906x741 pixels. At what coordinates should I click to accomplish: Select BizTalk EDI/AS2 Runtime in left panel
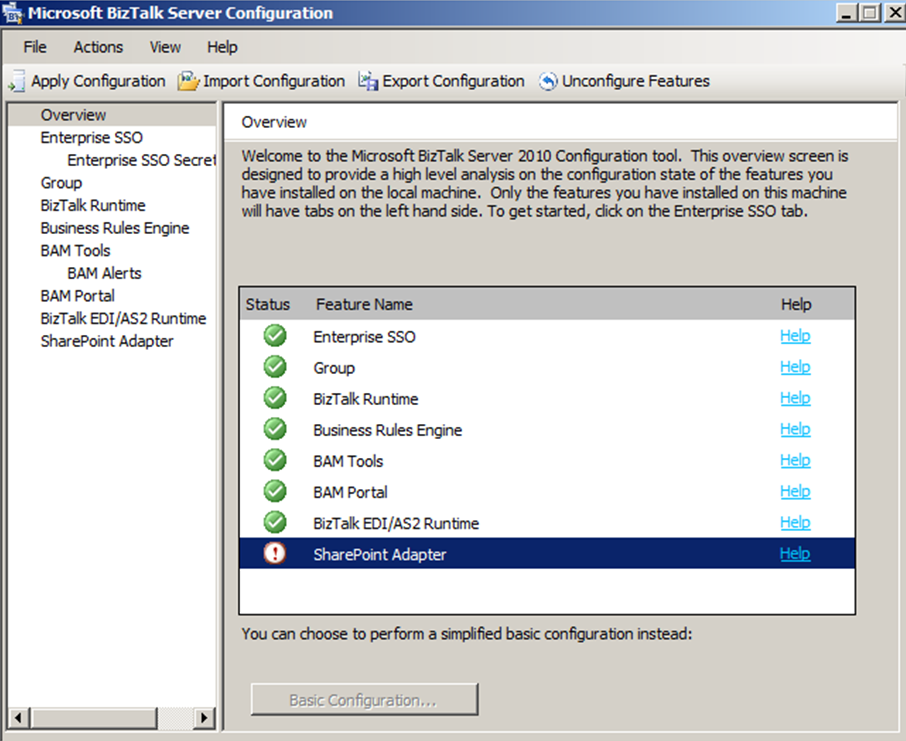123,318
